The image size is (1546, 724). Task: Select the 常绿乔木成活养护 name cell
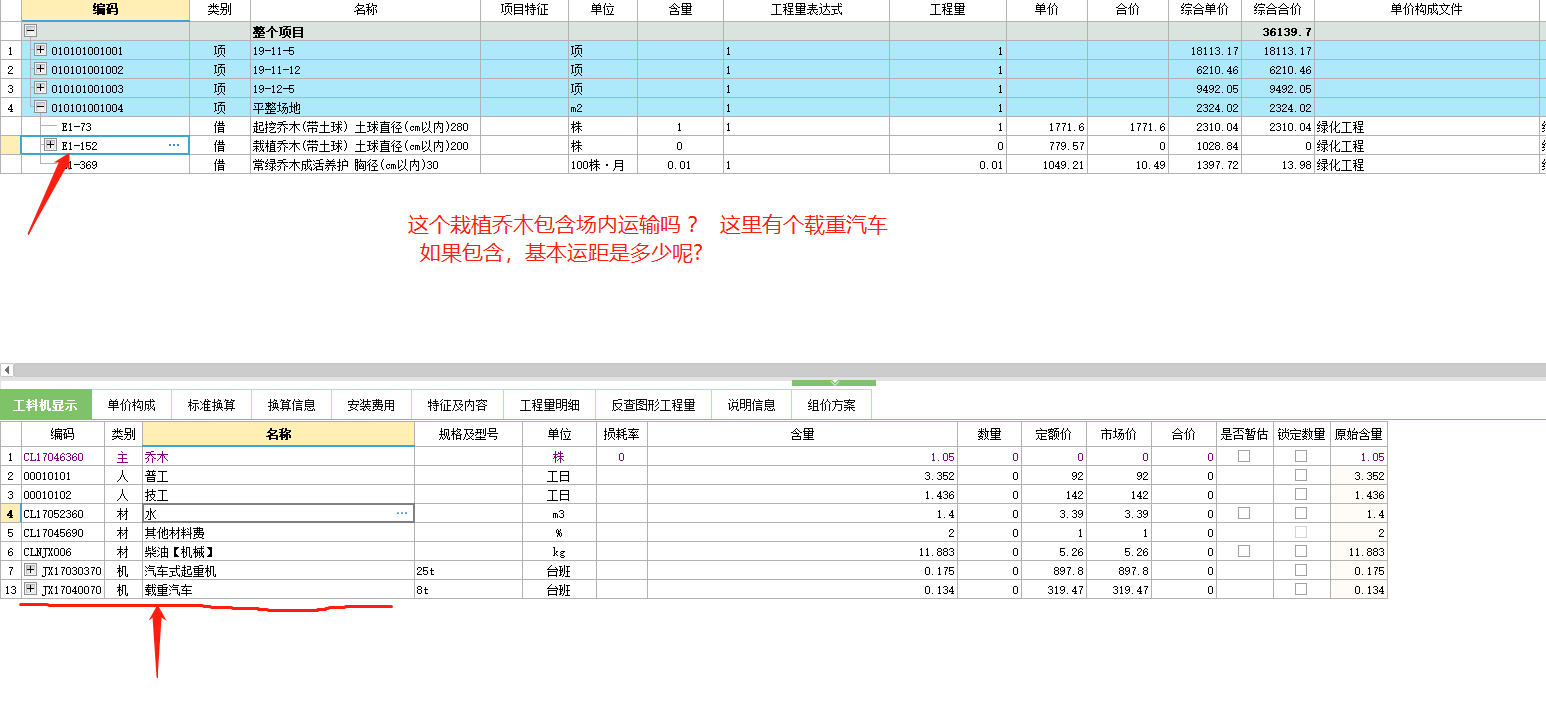(365, 165)
